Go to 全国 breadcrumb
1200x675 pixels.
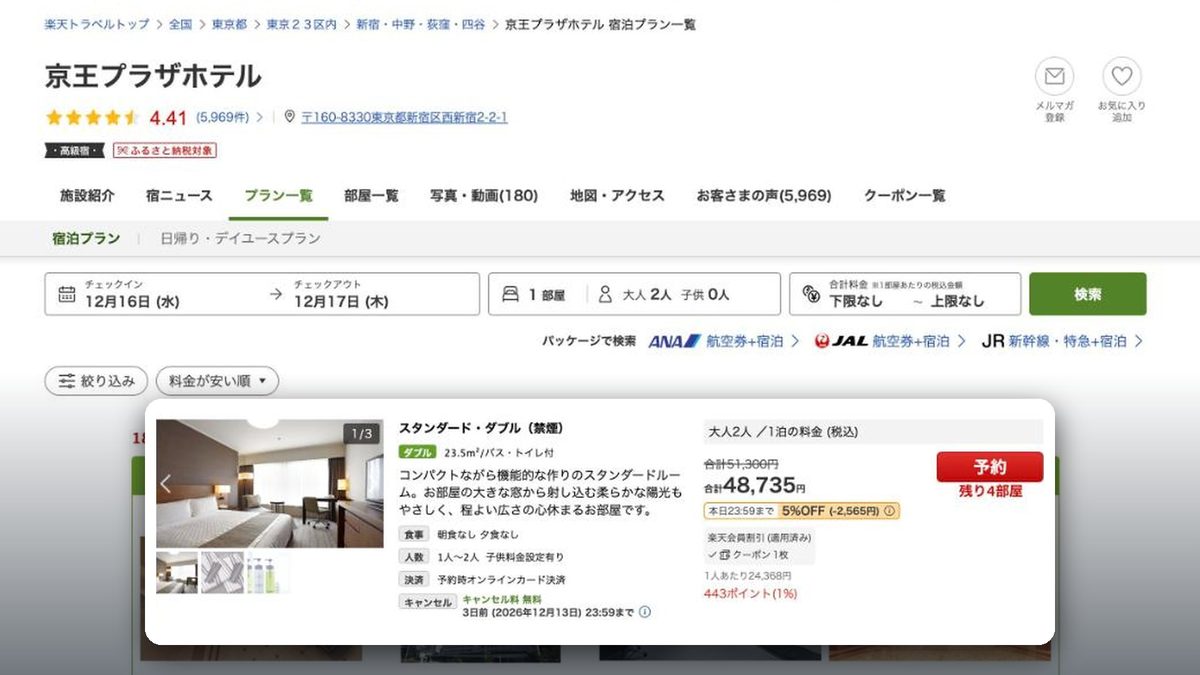pyautogui.click(x=180, y=24)
